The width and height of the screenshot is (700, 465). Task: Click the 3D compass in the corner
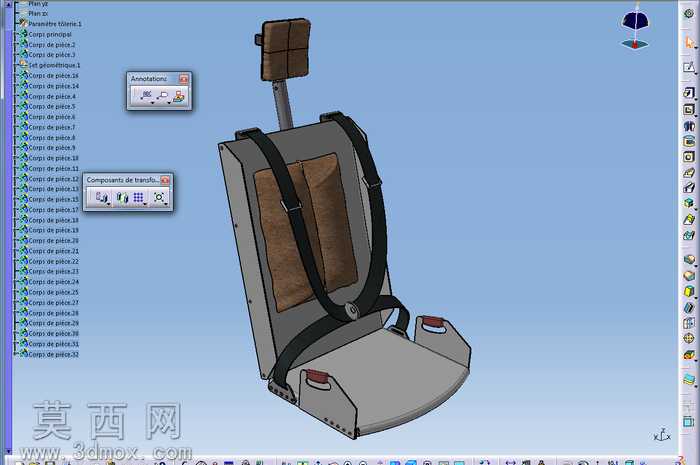(x=635, y=28)
